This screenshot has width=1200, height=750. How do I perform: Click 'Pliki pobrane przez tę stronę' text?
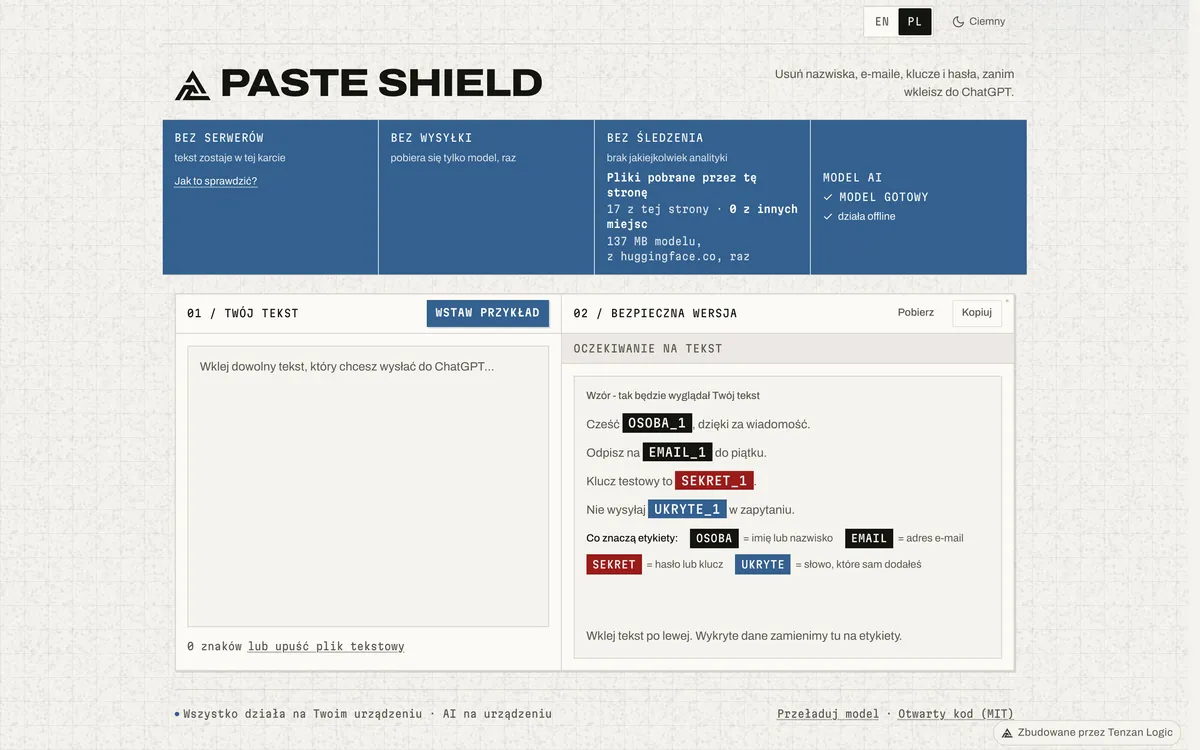pyautogui.click(x=682, y=185)
